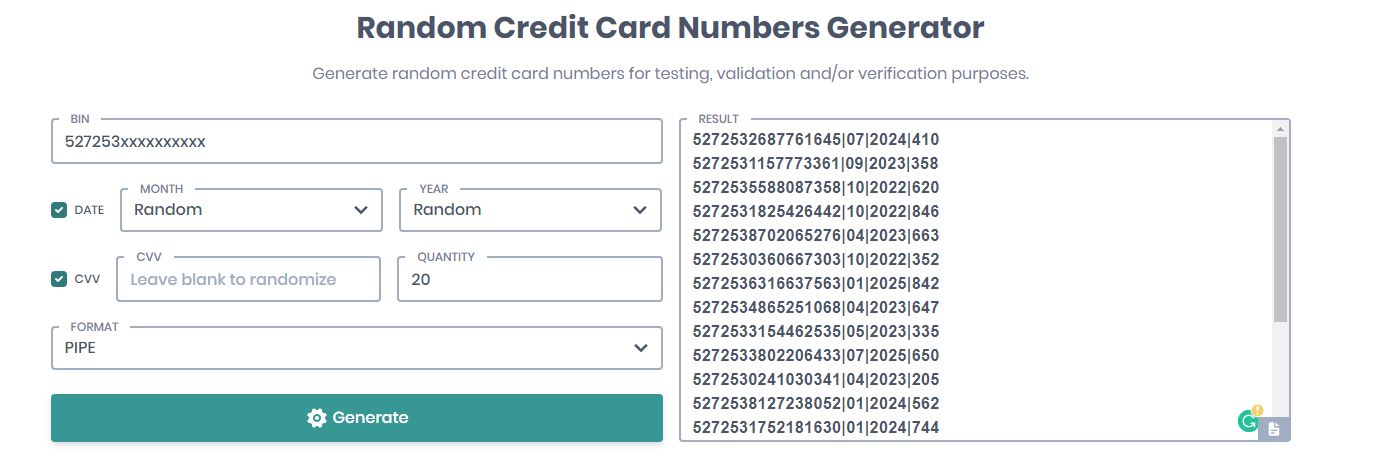Uncheck the CVV checkbox

(59, 279)
